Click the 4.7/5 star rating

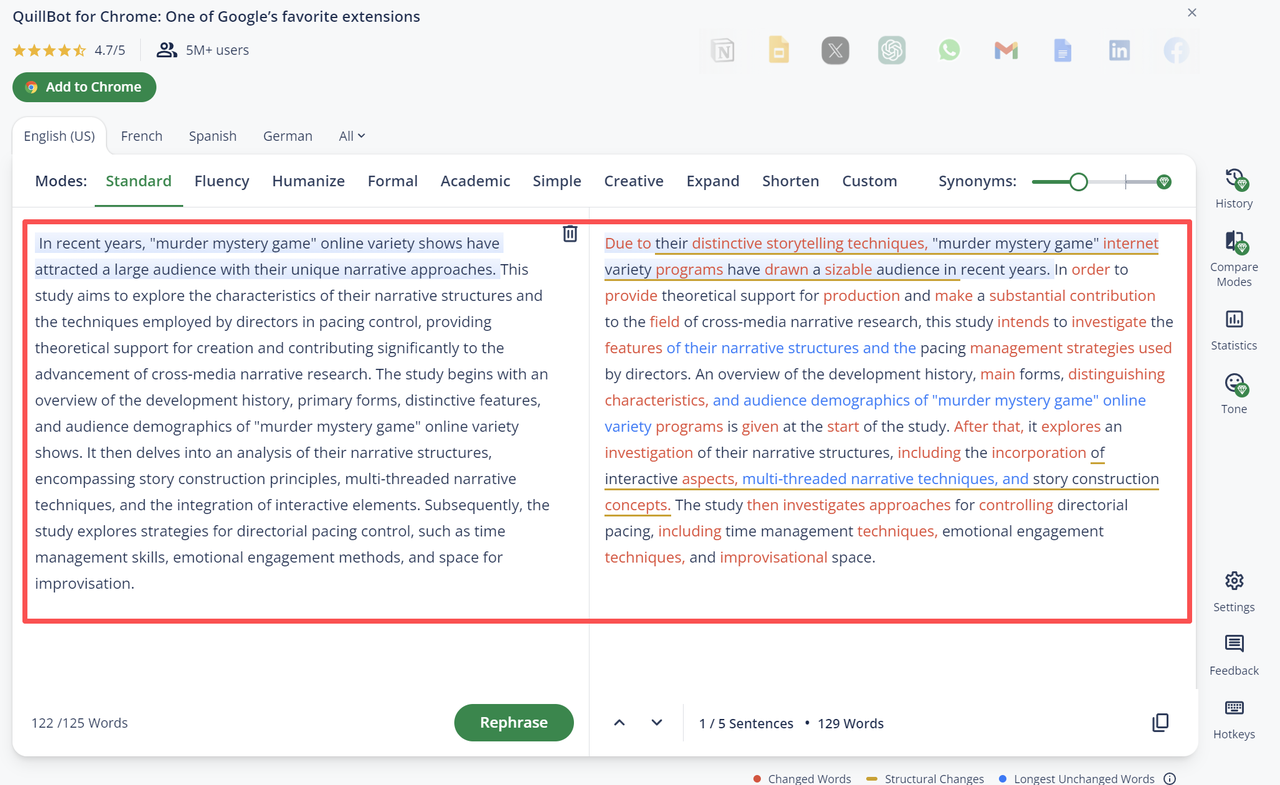(x=69, y=50)
